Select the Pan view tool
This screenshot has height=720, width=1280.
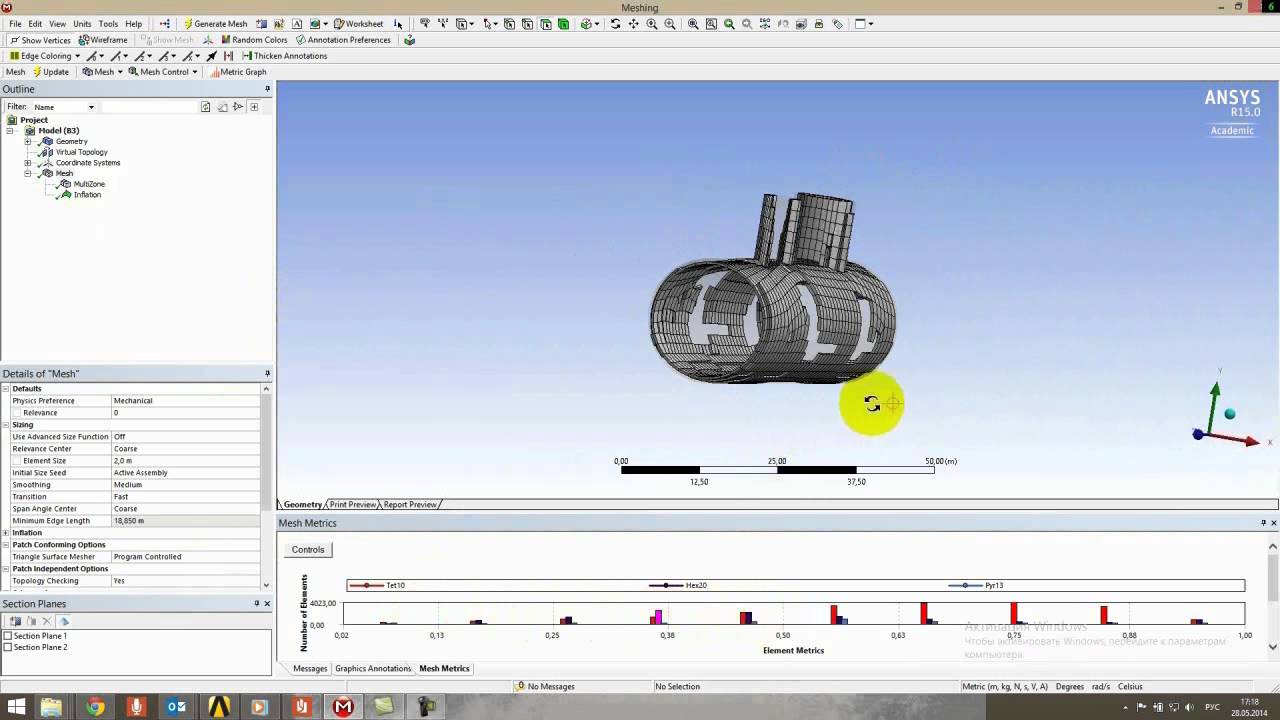coord(633,24)
